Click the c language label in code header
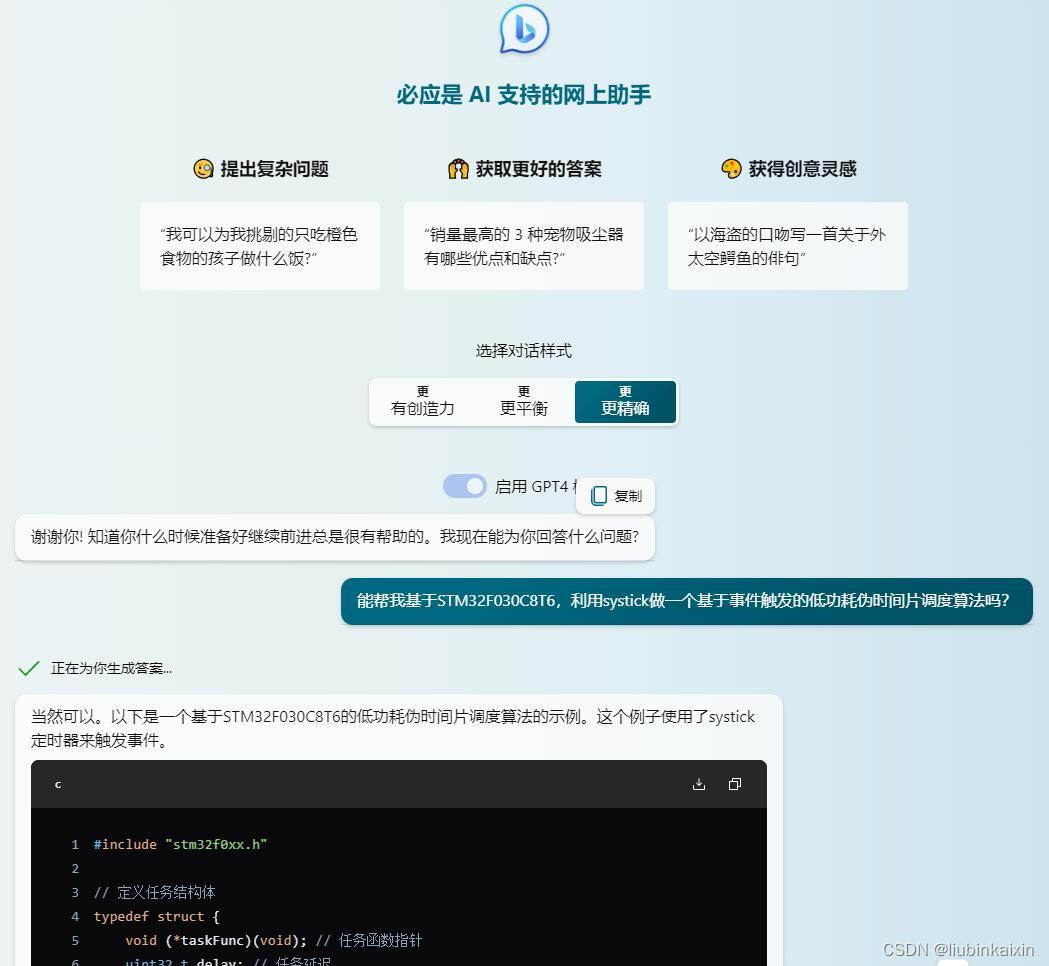The width and height of the screenshot is (1049, 966). click(58, 784)
